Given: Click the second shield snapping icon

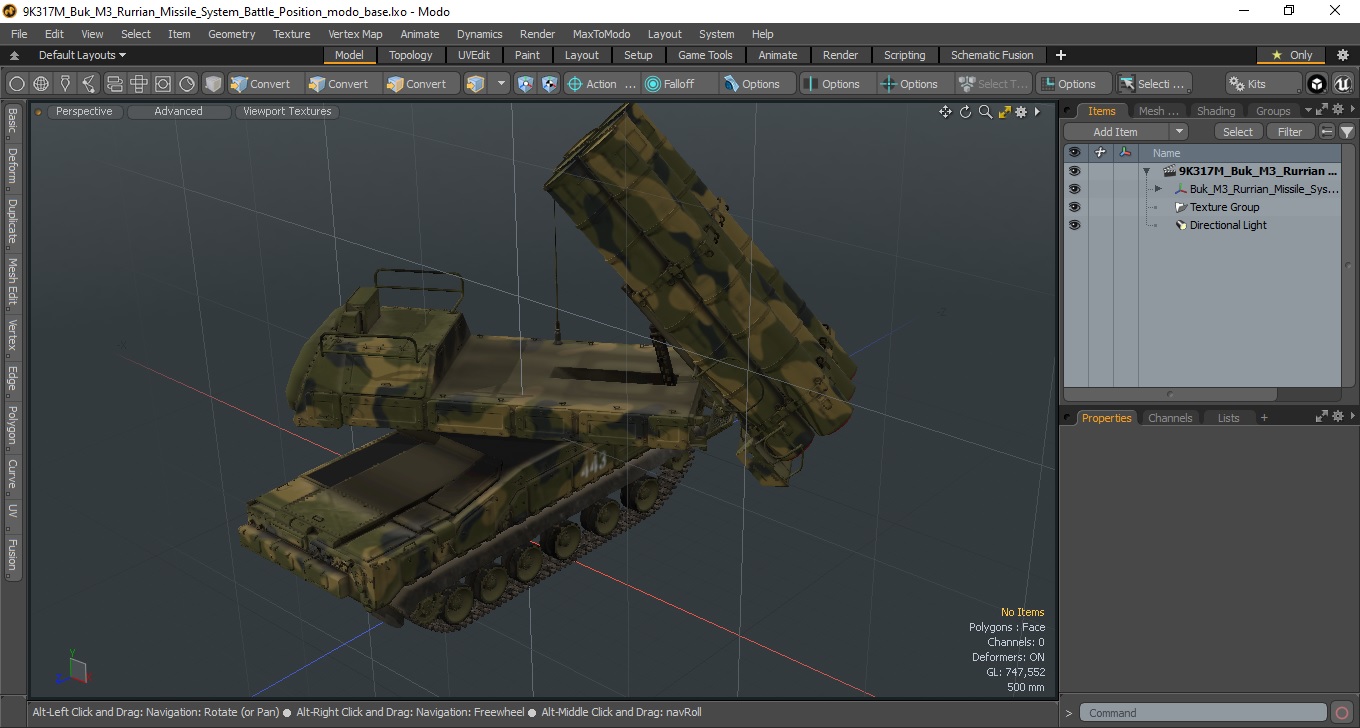Looking at the screenshot, I should 549,84.
